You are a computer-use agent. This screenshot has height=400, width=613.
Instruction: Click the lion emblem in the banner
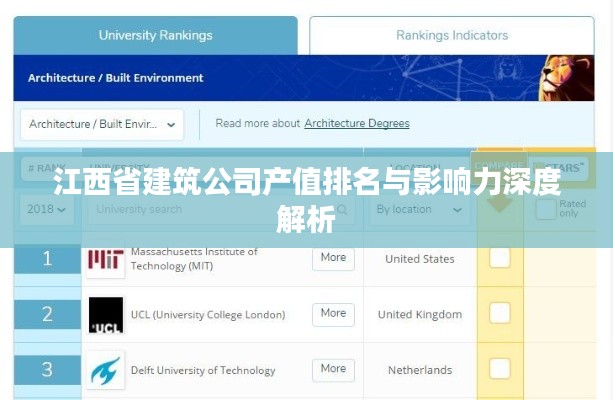pos(566,78)
